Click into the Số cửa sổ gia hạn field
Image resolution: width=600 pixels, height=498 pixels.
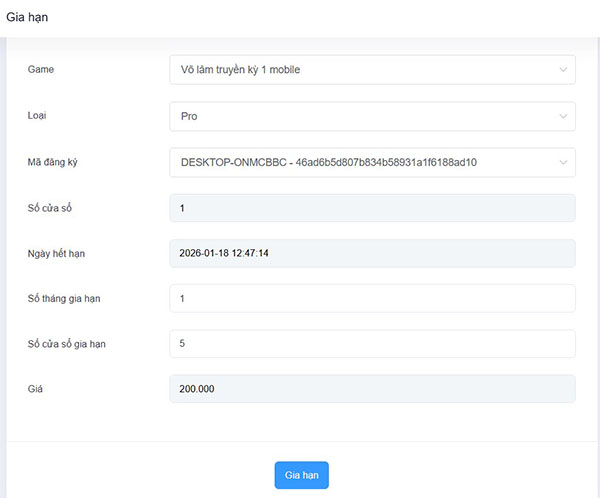coord(372,343)
